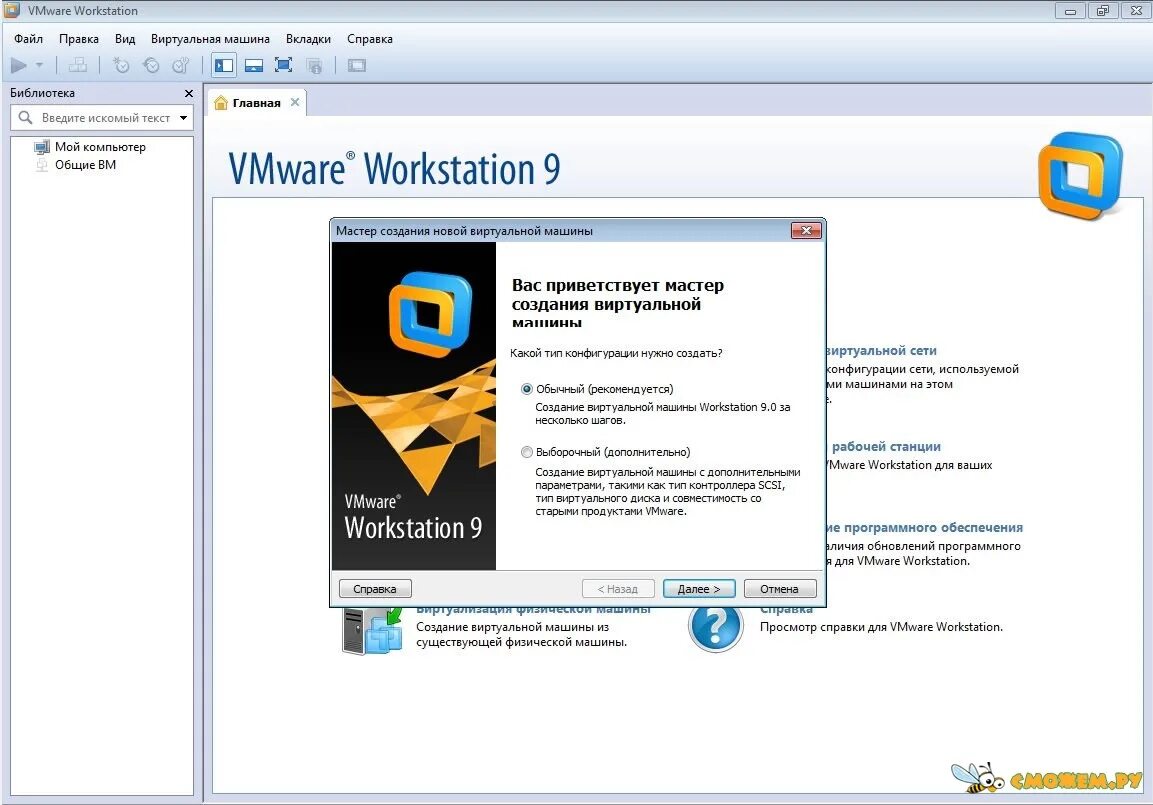This screenshot has height=805, width=1153.
Task: Click the search magnifier in the library panel
Action: [24, 117]
